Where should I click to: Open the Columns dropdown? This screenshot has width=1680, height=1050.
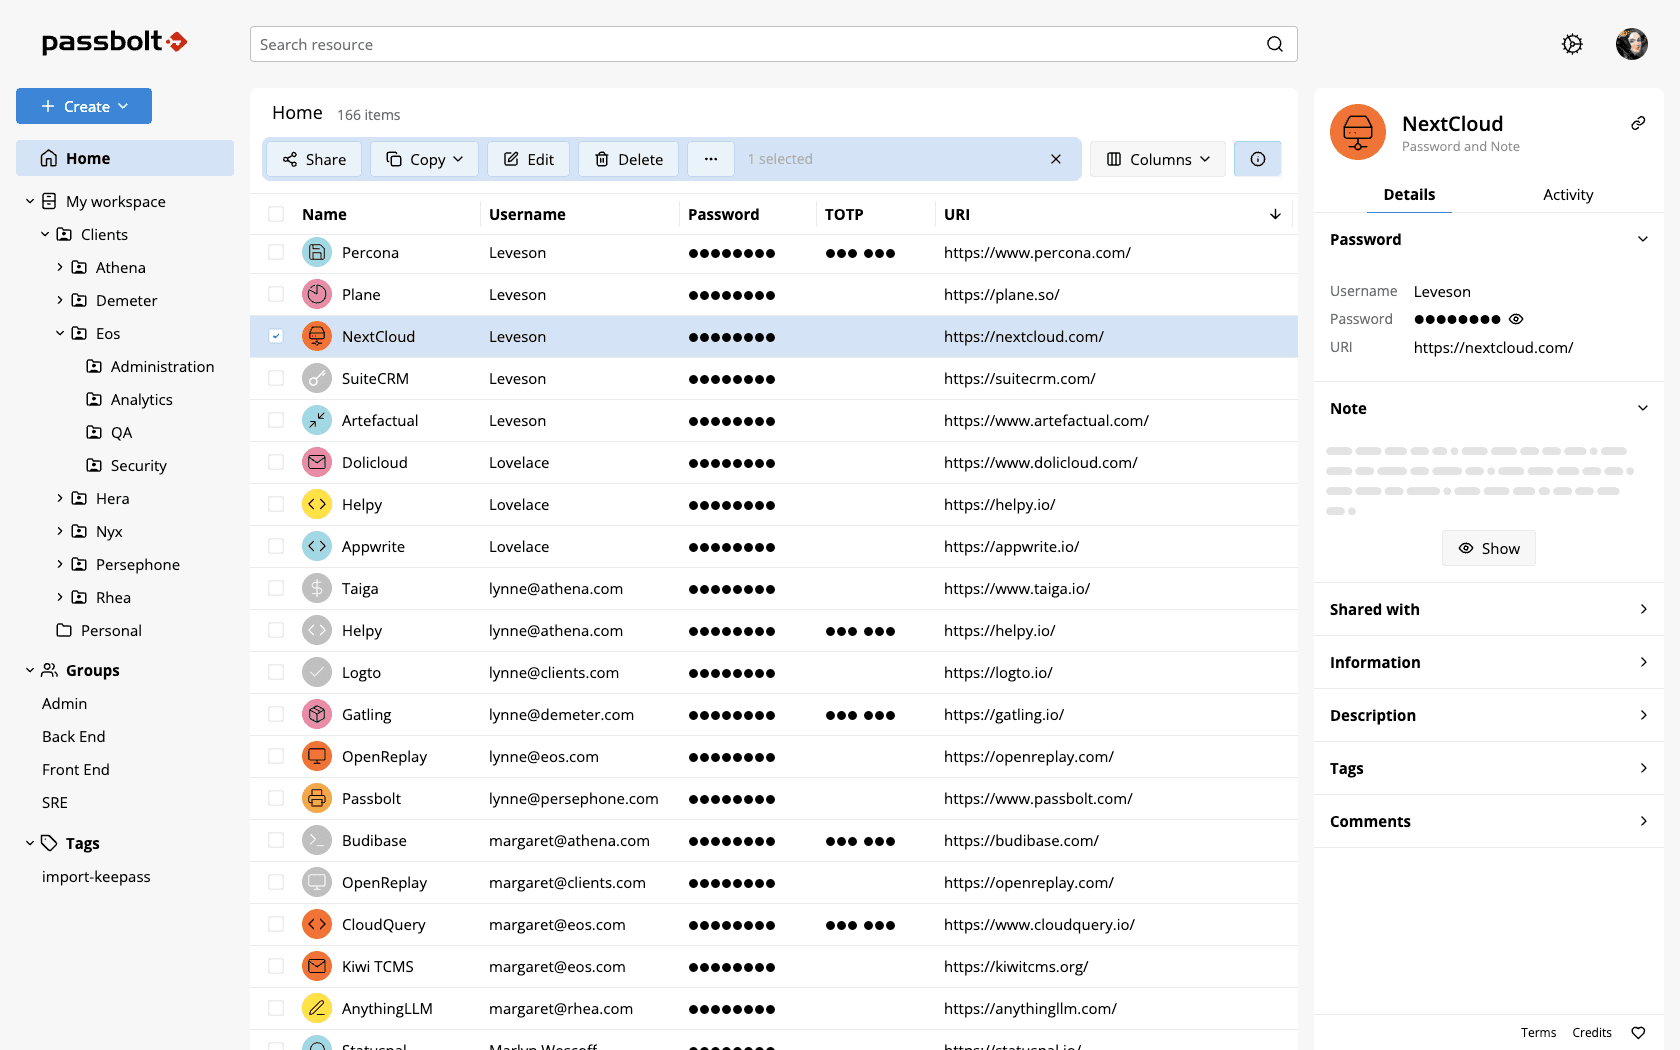tap(1157, 158)
